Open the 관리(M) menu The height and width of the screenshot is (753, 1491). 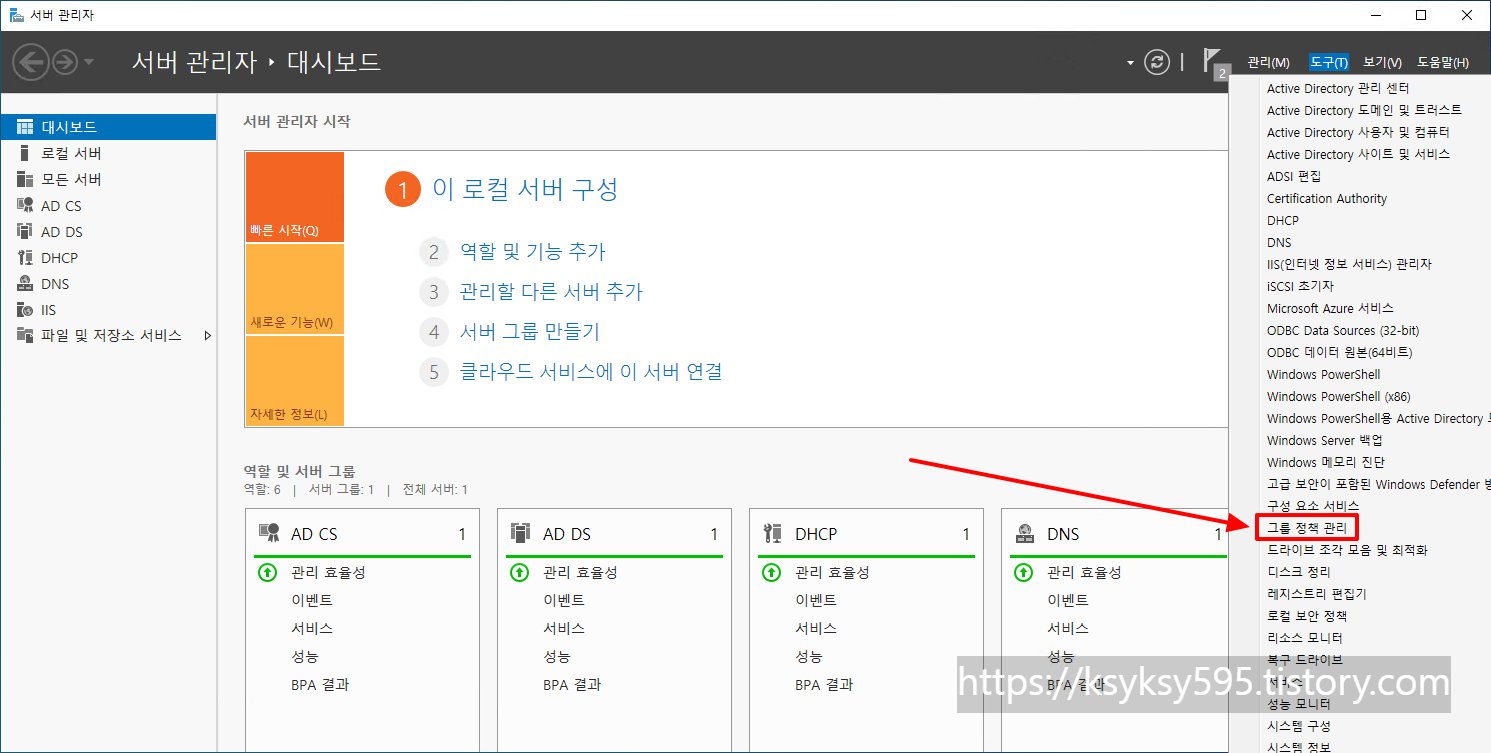tap(1268, 62)
